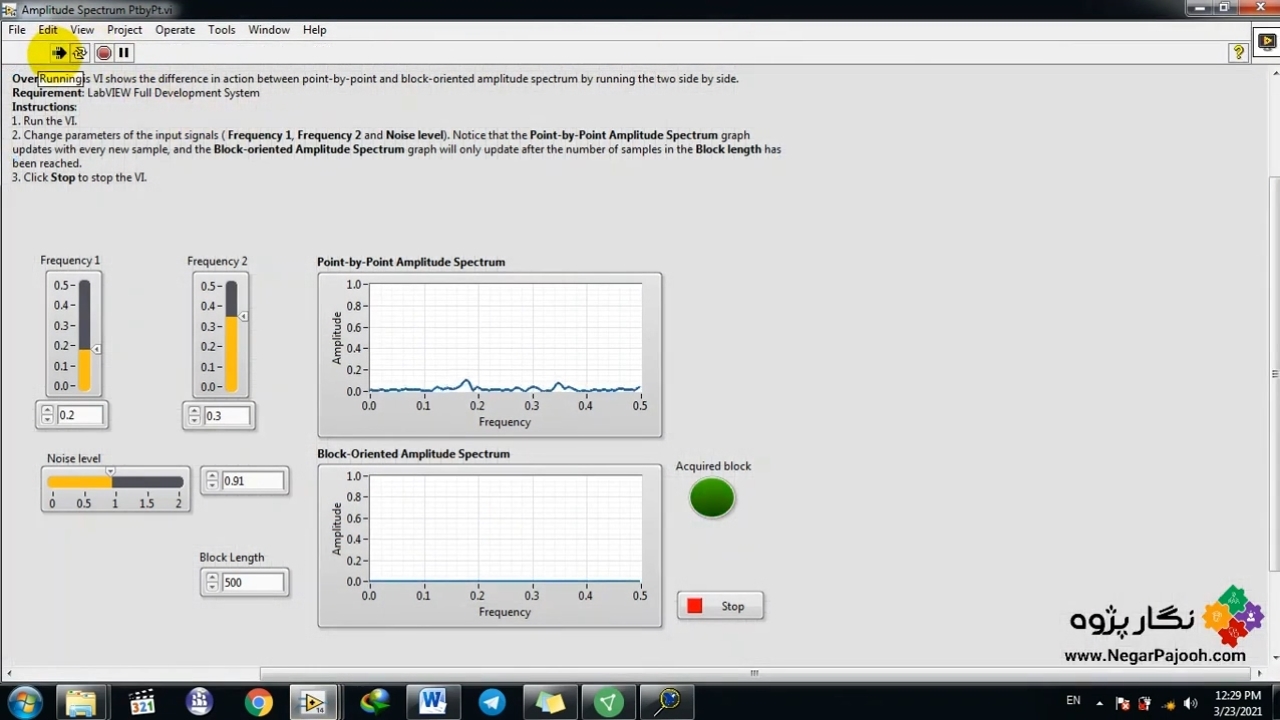Image resolution: width=1280 pixels, height=720 pixels.
Task: Open Telegram from the taskbar
Action: pos(492,702)
